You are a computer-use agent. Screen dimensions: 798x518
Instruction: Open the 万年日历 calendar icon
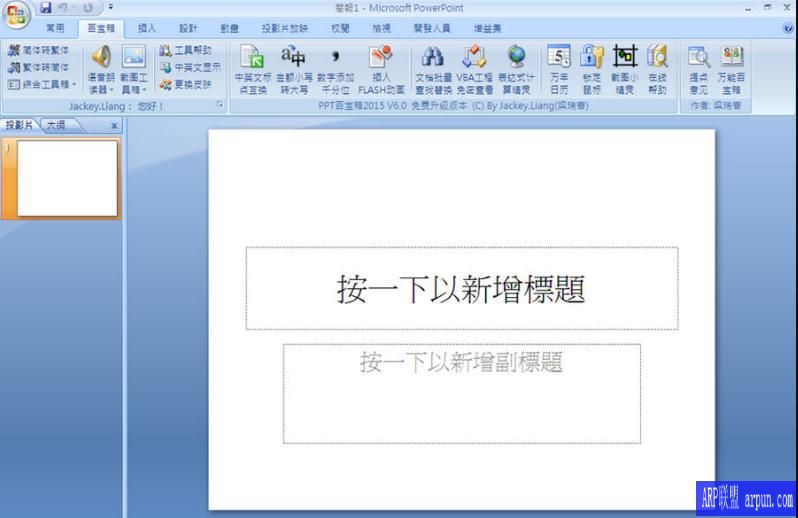click(559, 70)
